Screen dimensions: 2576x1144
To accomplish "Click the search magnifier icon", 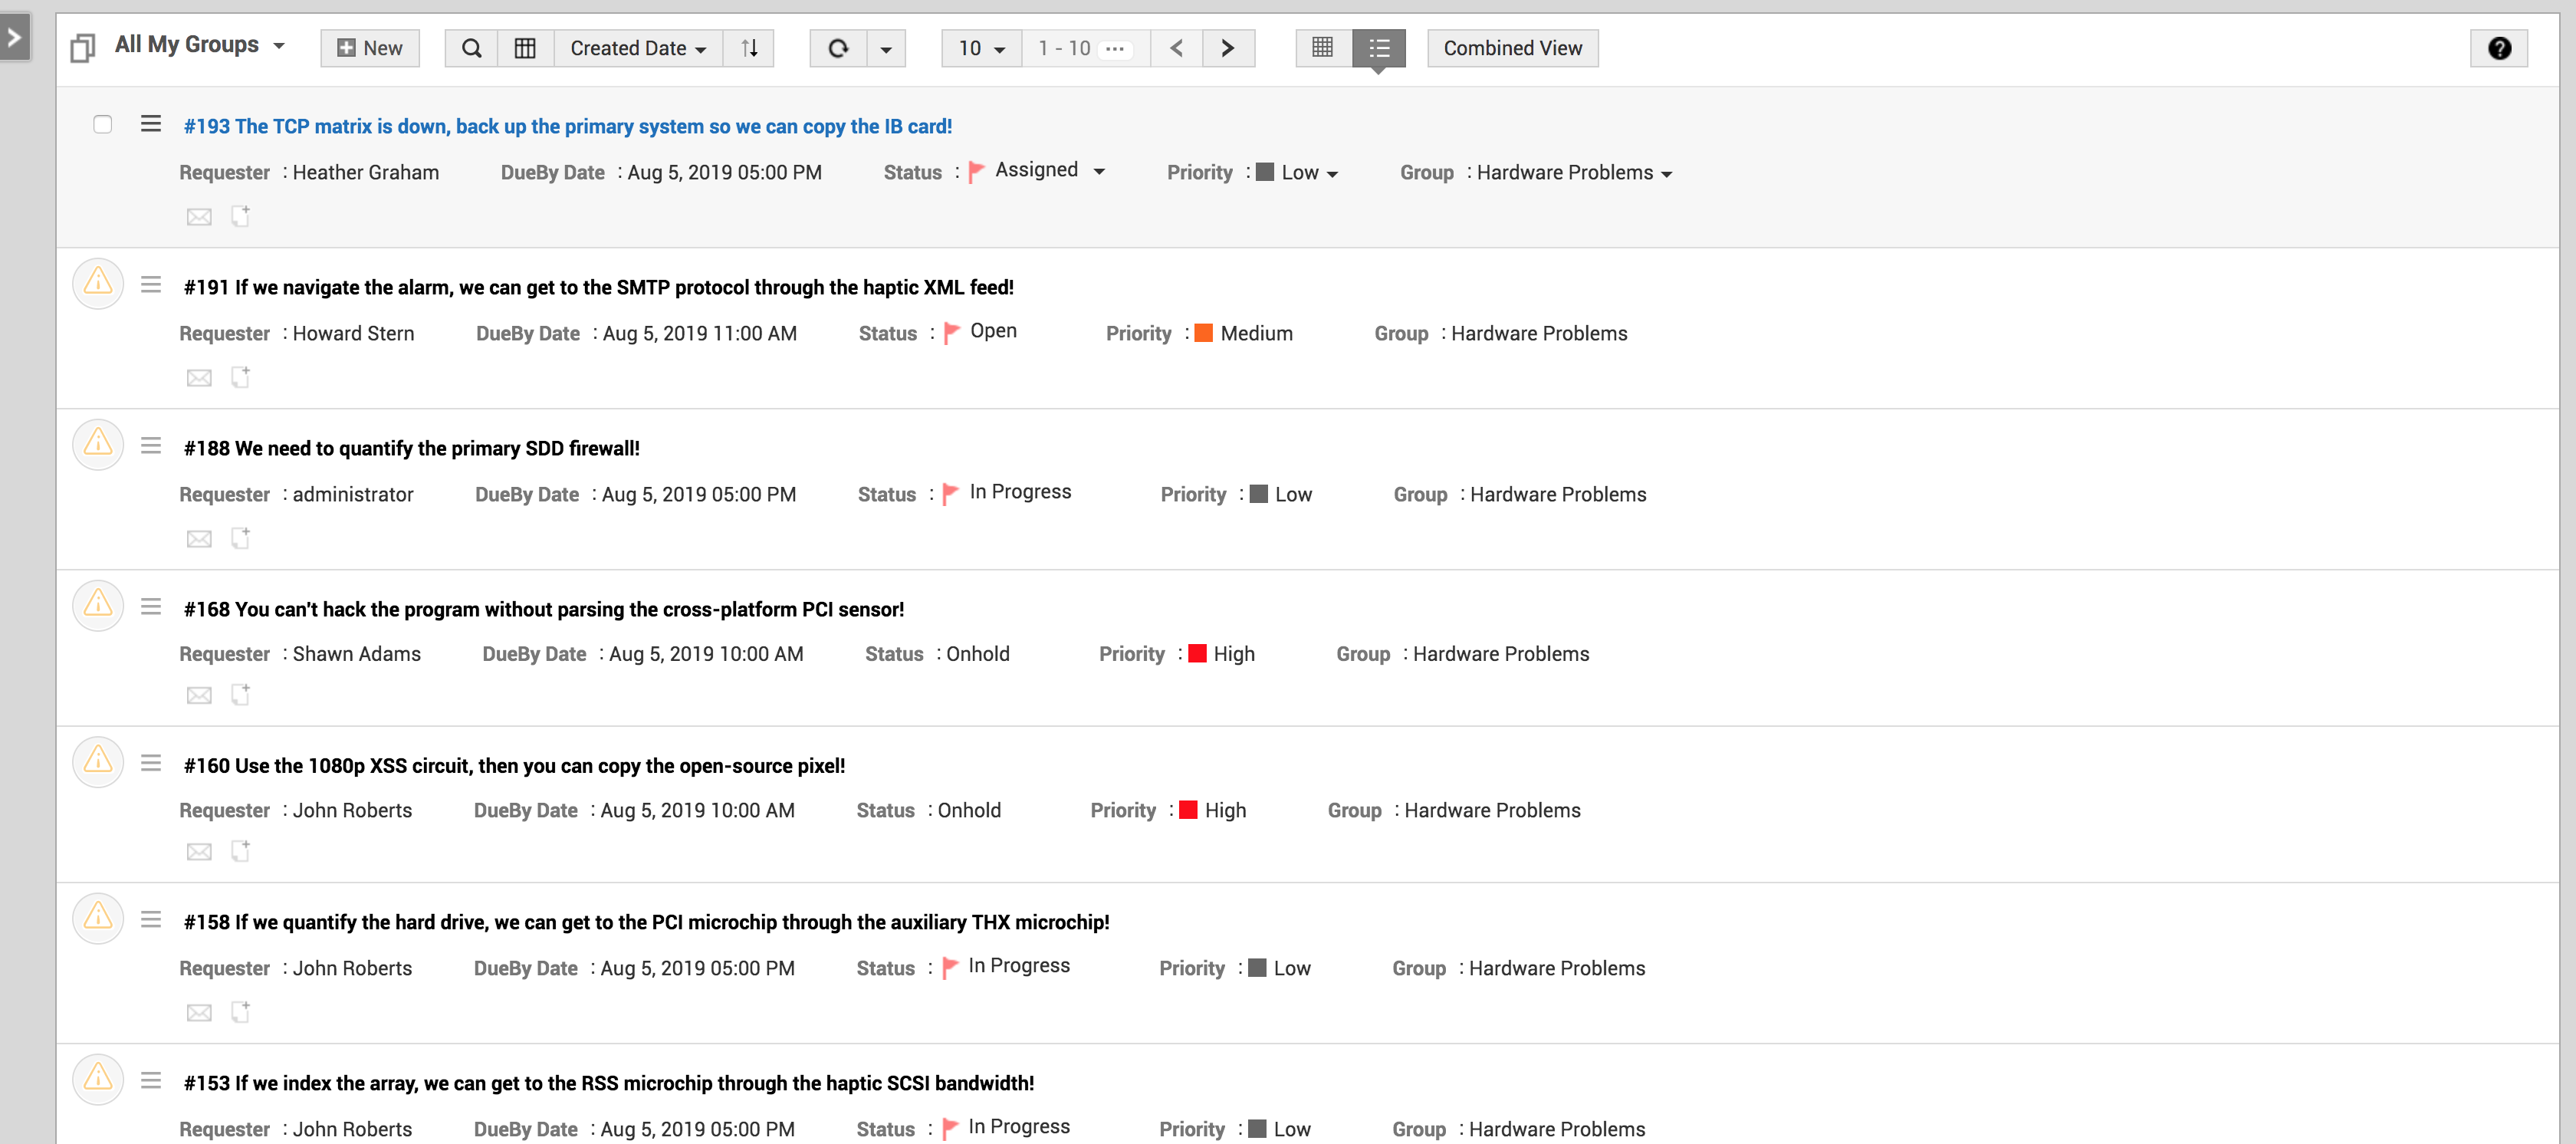I will pyautogui.click(x=471, y=48).
